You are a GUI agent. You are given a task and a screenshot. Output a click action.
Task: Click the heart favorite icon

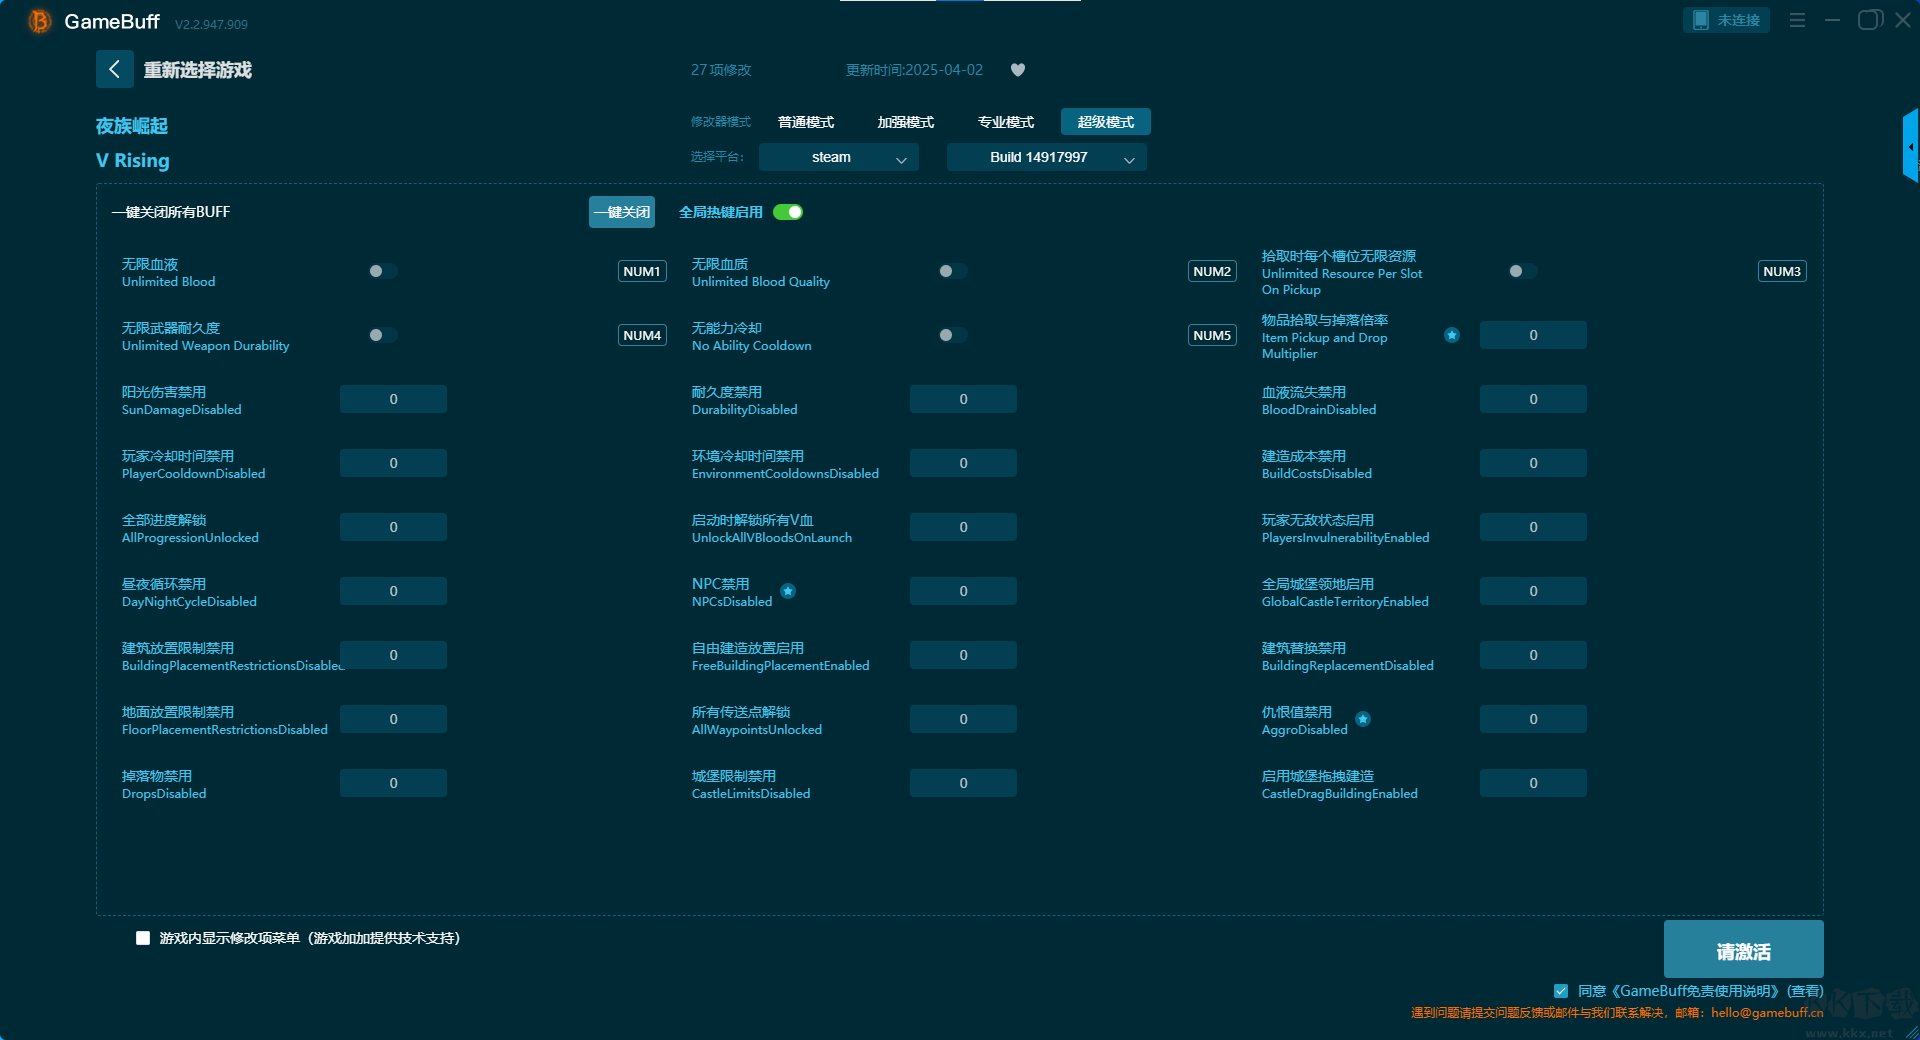point(1018,70)
